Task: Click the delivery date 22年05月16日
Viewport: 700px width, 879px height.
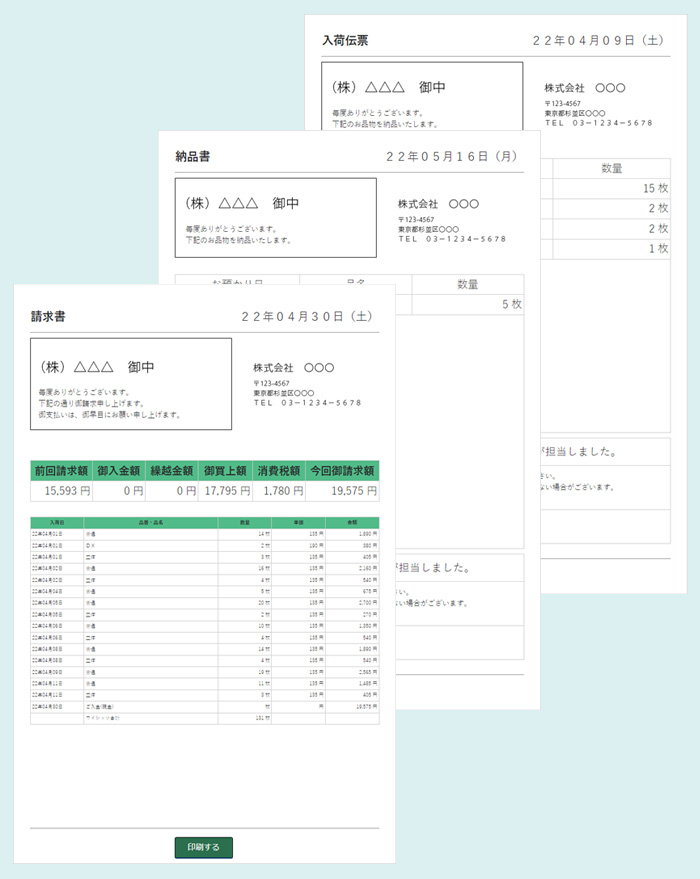Action: (453, 156)
